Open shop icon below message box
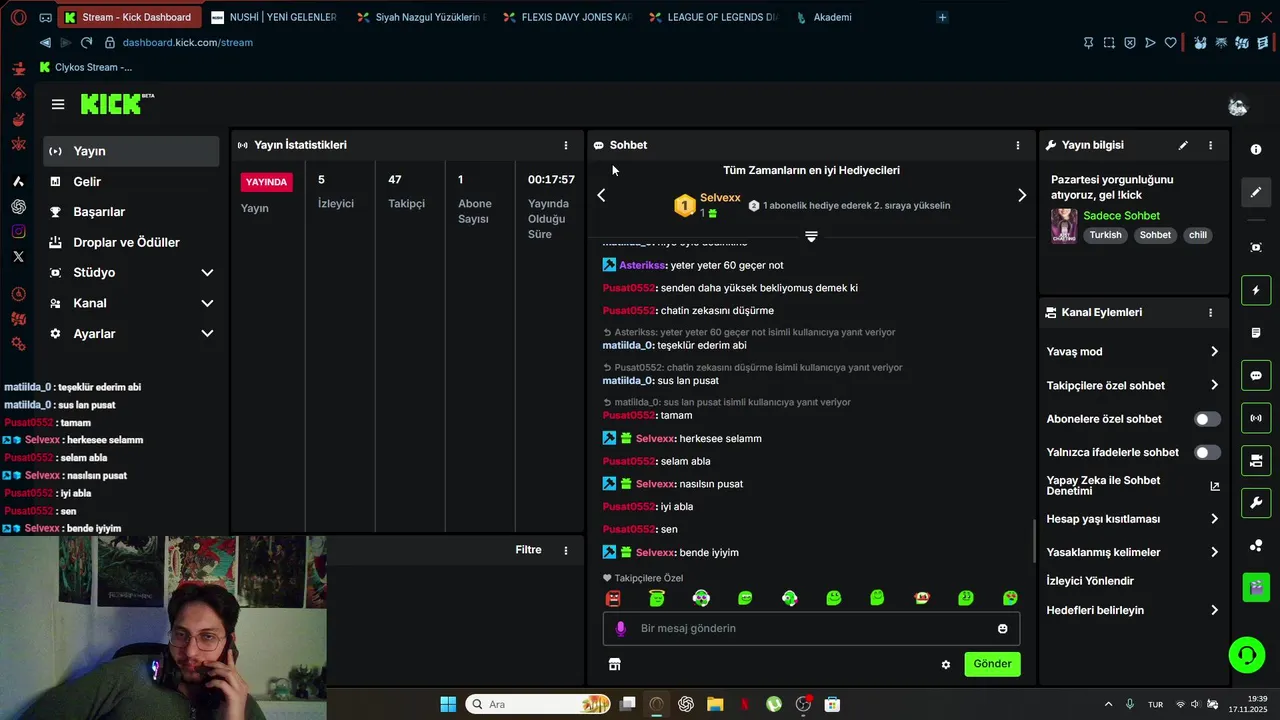 [614, 664]
